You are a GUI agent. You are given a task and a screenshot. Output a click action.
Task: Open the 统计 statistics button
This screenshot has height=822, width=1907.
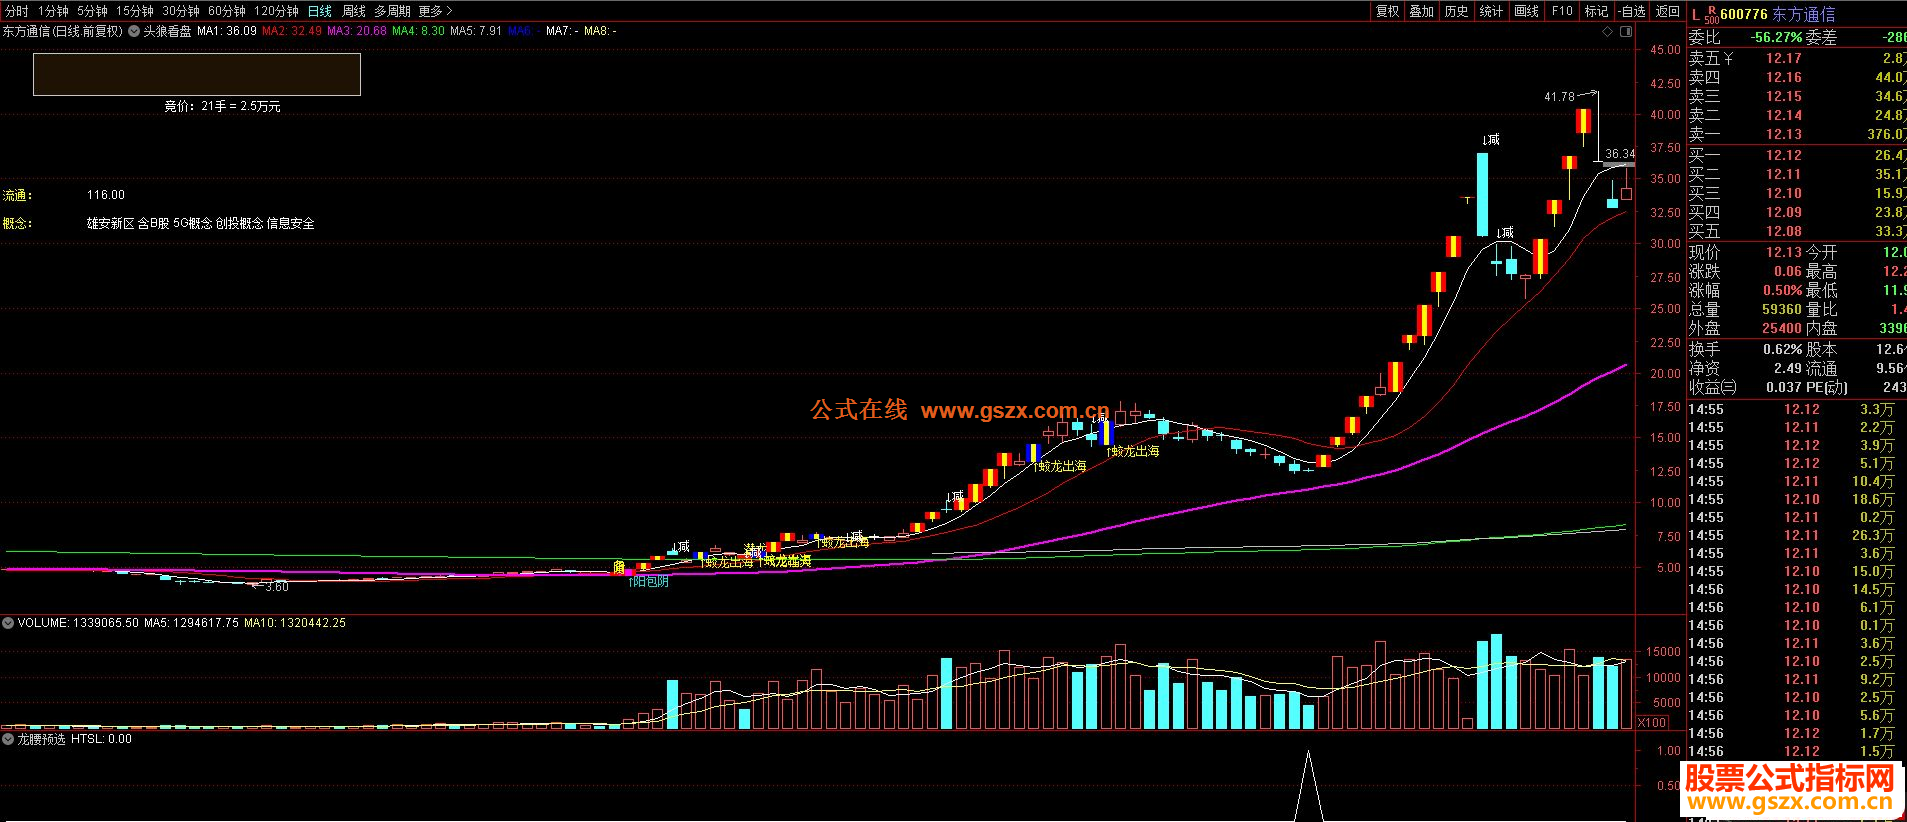(1491, 11)
